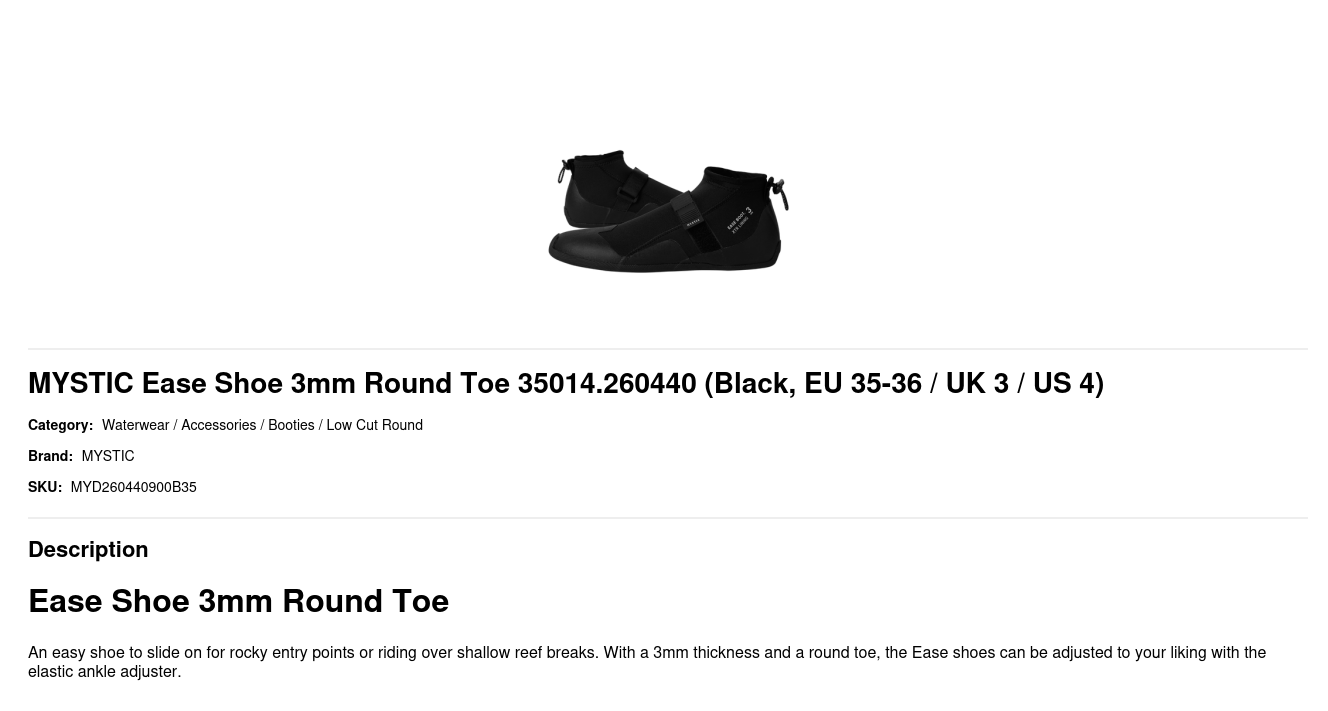Go to the Booties category
1328x711 pixels.
tap(291, 425)
